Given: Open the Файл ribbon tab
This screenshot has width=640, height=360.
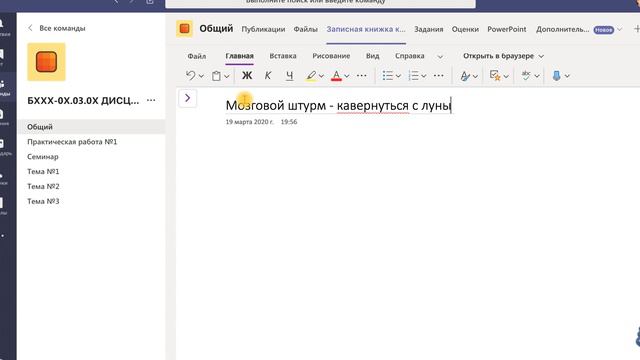Looking at the screenshot, I should pos(197,56).
